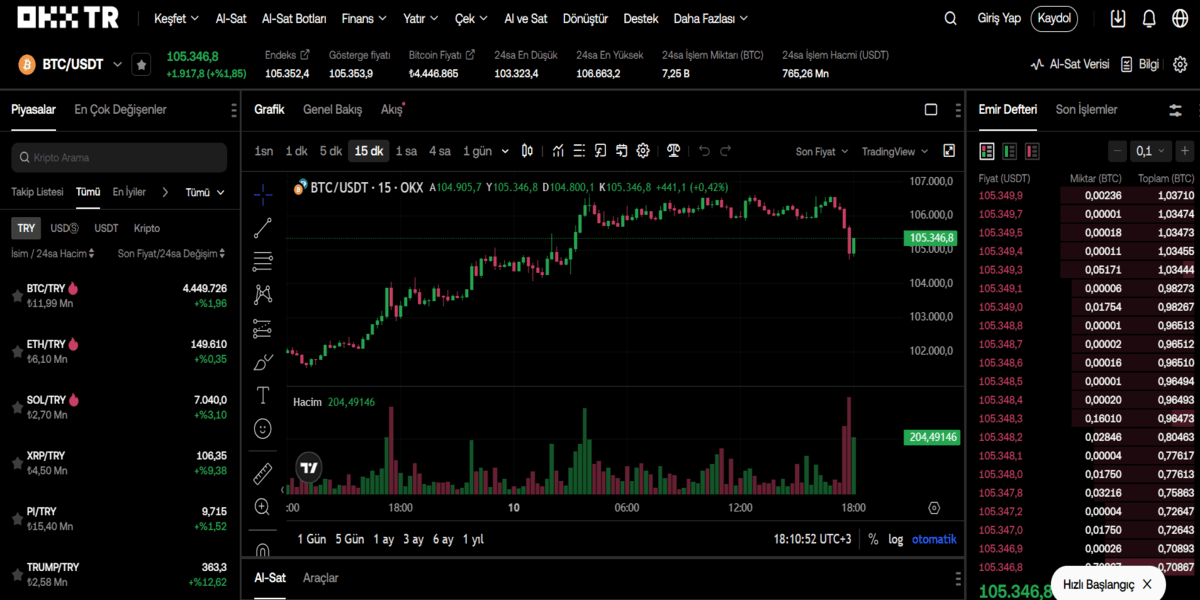Choose the ruler measure tool
Image resolution: width=1200 pixels, height=600 pixels.
[x=263, y=473]
